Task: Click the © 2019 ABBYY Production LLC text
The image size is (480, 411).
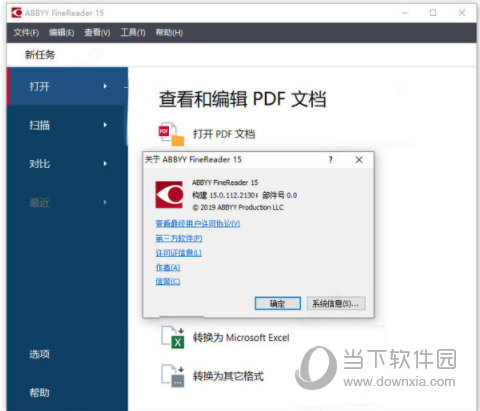Action: 238,207
